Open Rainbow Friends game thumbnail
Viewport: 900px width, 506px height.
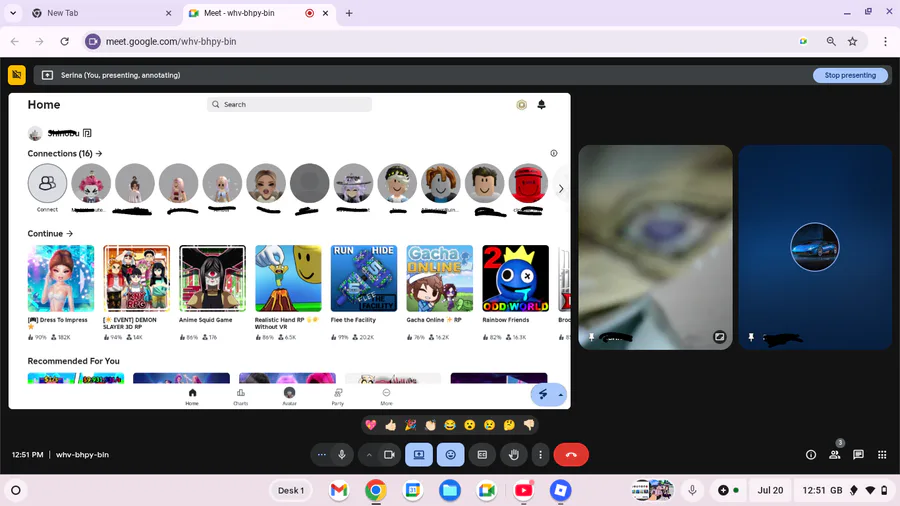pos(515,279)
